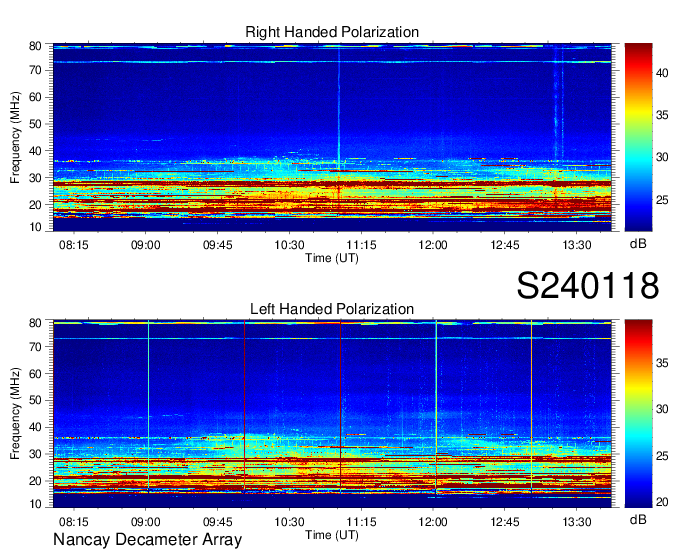Click the 'Left Handed Polarization' plot title
The image size is (680, 552).
point(332,309)
